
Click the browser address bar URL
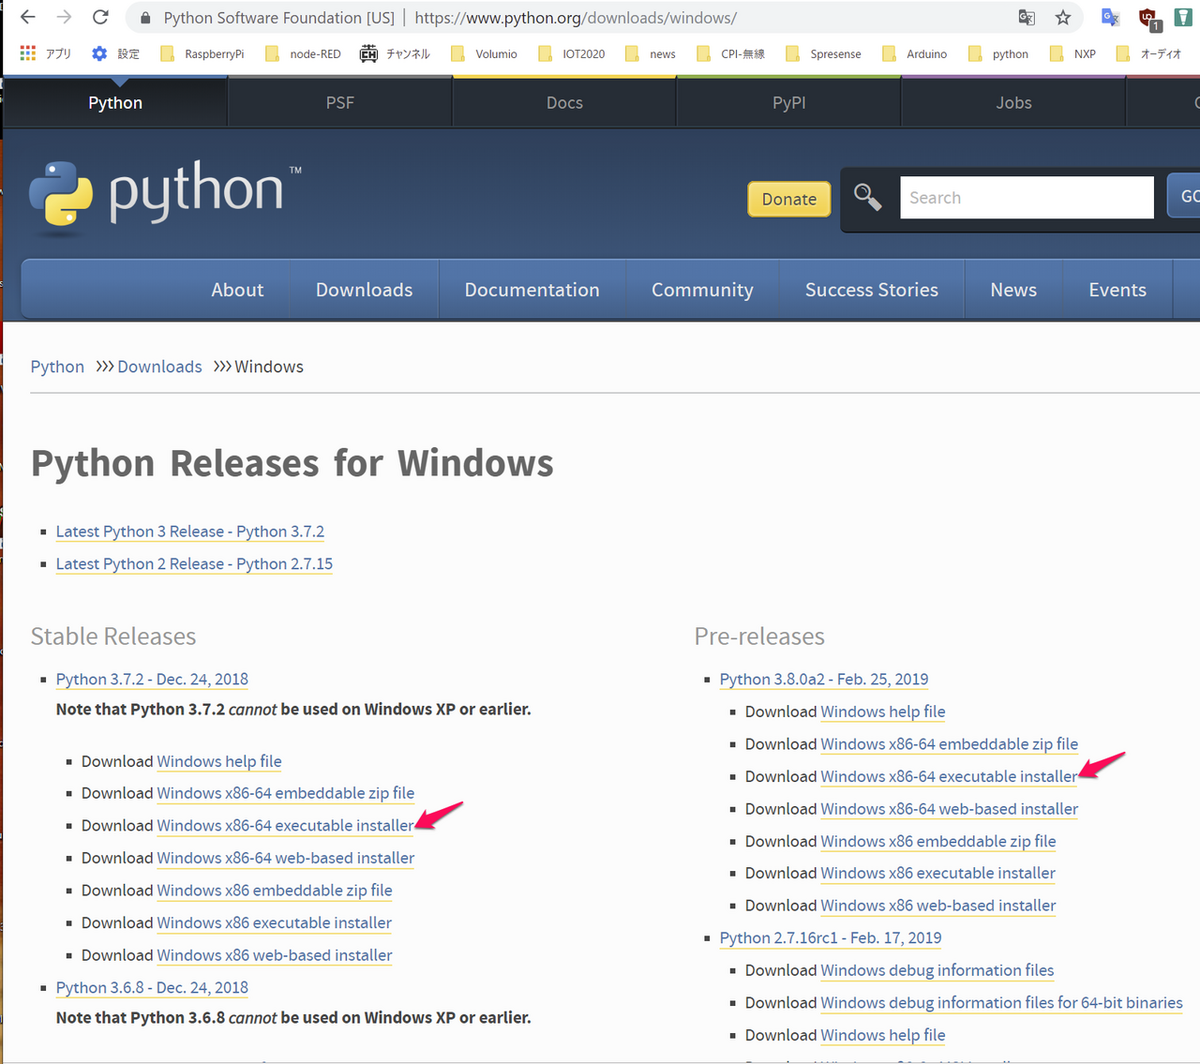[x=576, y=18]
